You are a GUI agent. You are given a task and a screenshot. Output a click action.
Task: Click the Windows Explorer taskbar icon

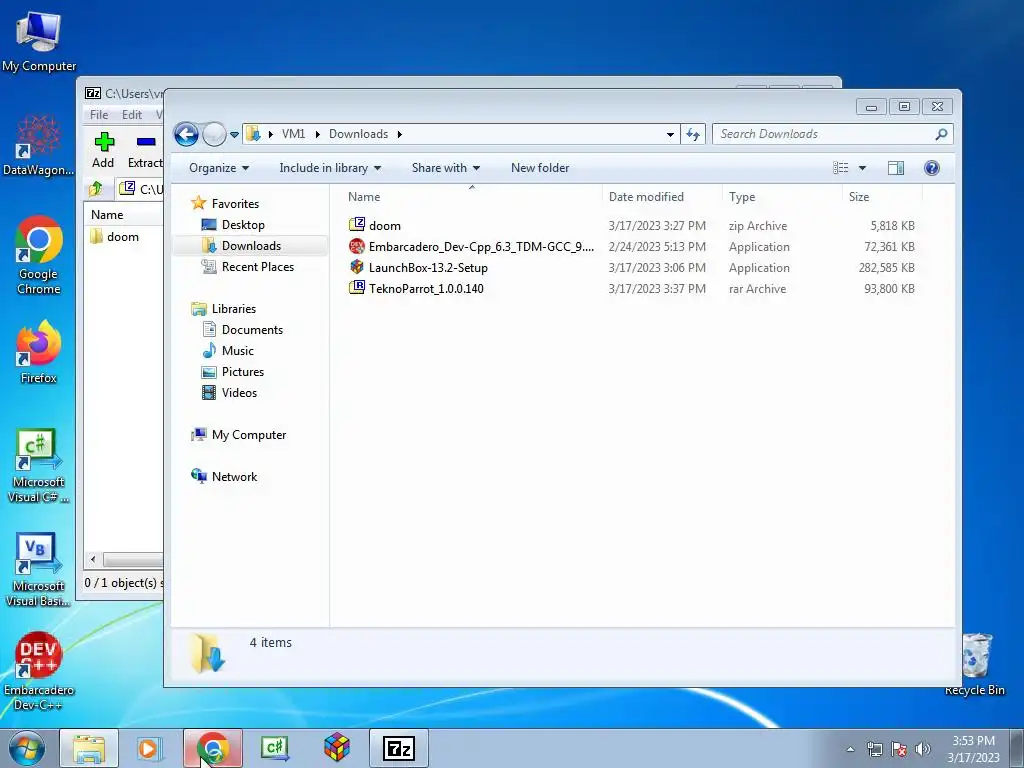pos(89,748)
